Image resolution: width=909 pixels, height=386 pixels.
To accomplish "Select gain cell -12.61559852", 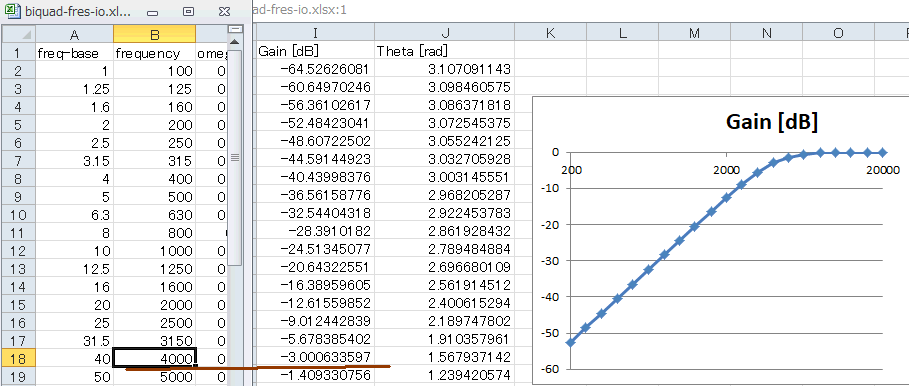I will coord(315,303).
